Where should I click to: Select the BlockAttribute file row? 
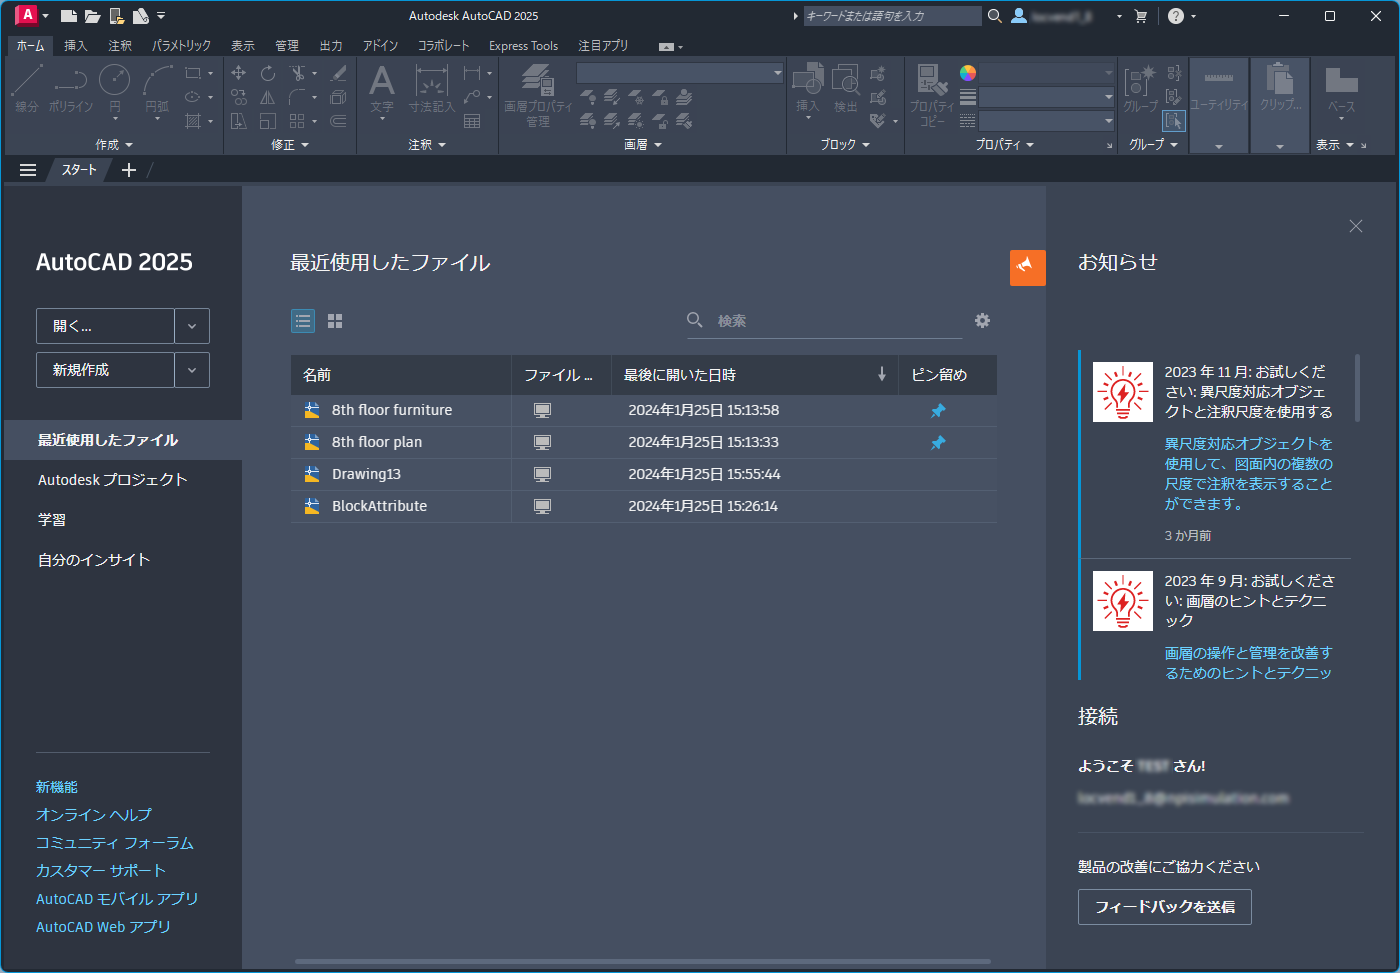click(644, 506)
